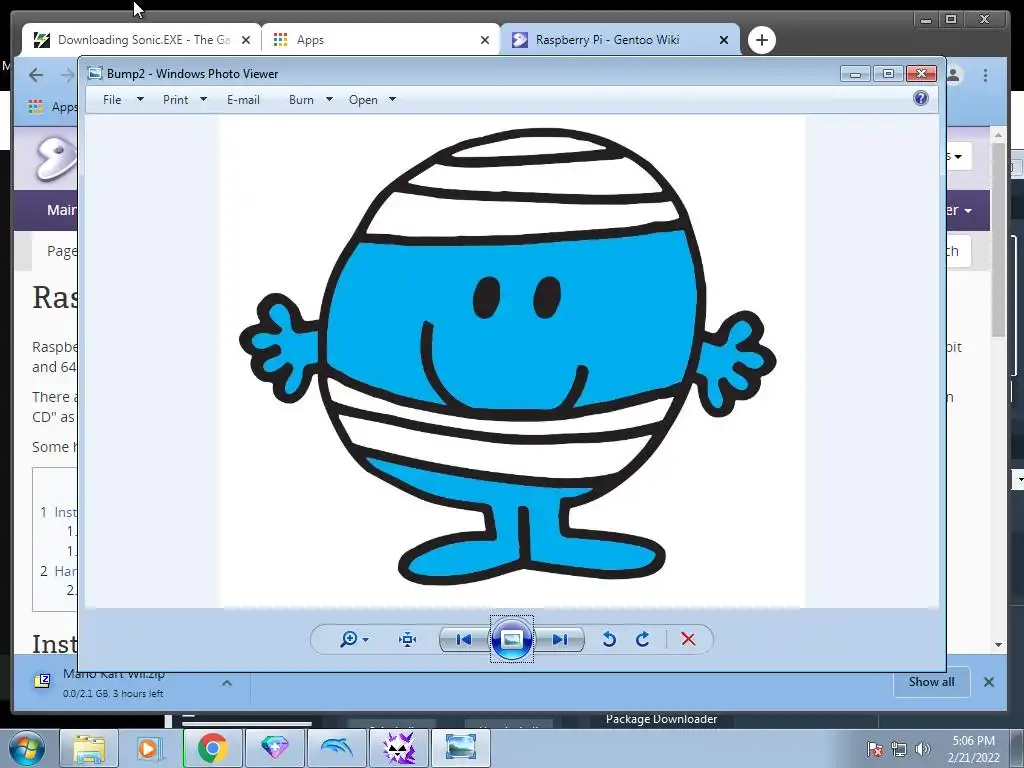Expand the Open dropdown arrow
Screen dimensions: 1024x768
392,99
